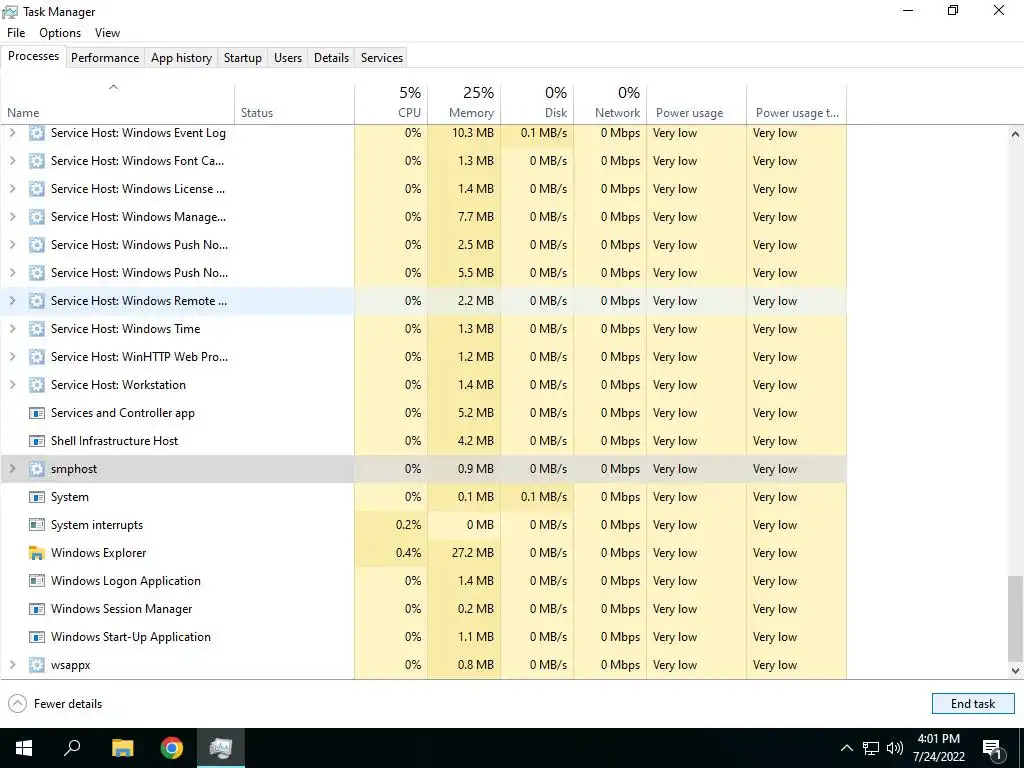
Task: Click the smphost process icon
Action: [x=37, y=469]
